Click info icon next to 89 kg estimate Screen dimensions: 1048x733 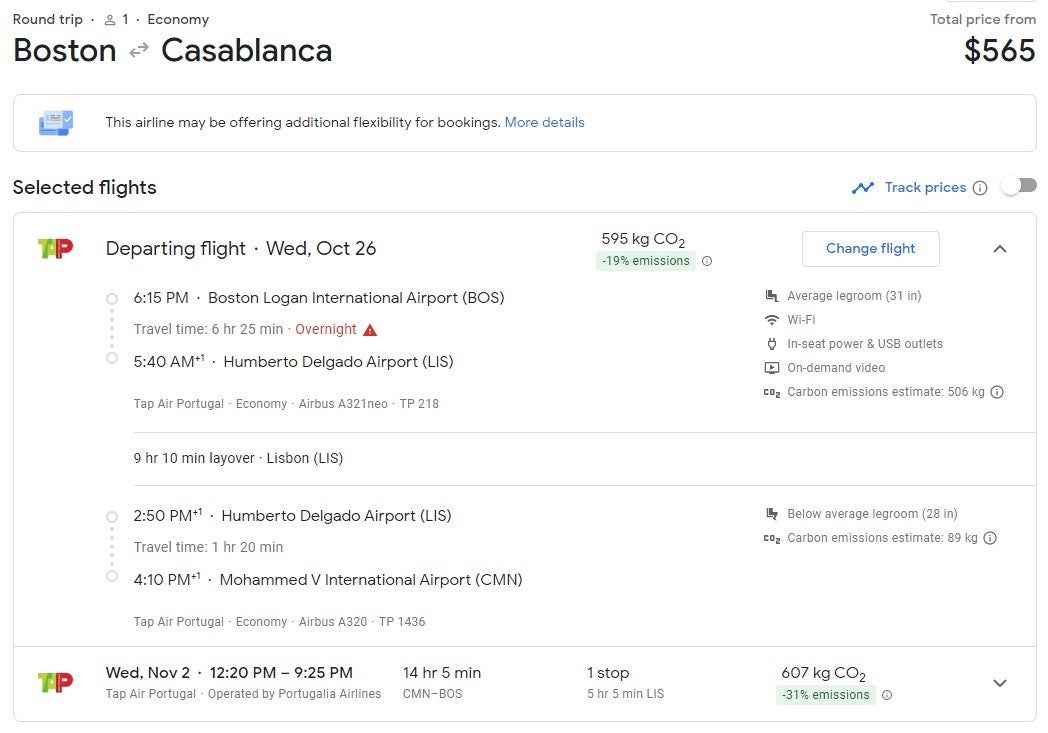point(990,538)
